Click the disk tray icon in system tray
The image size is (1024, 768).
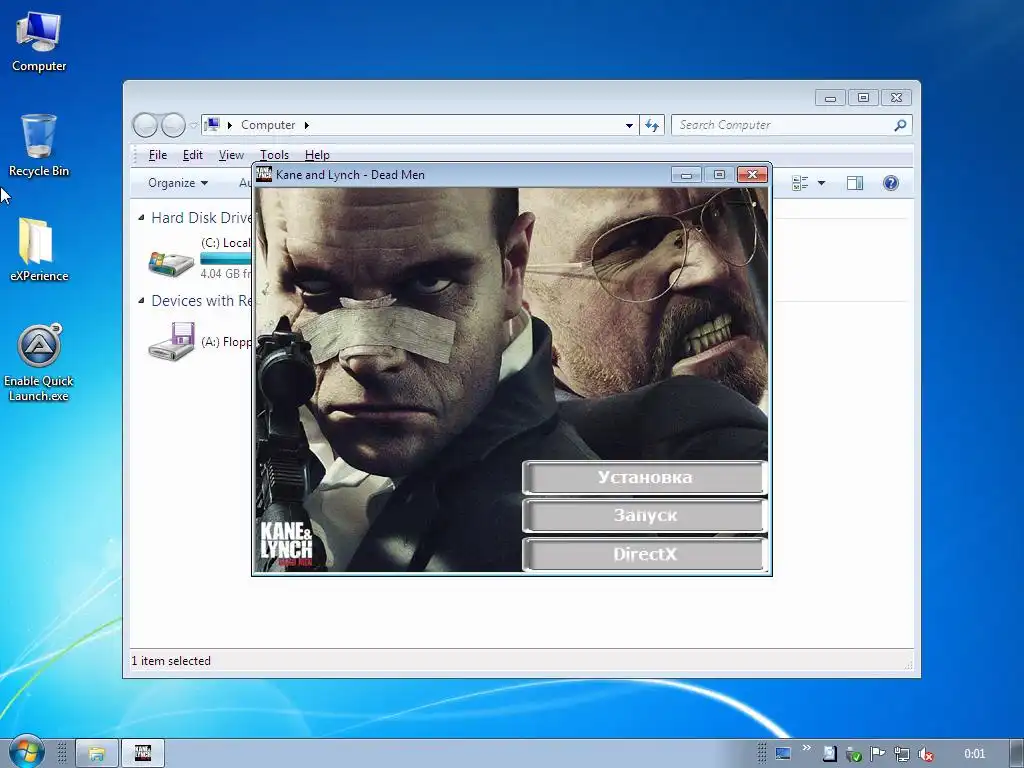pyautogui.click(x=829, y=754)
